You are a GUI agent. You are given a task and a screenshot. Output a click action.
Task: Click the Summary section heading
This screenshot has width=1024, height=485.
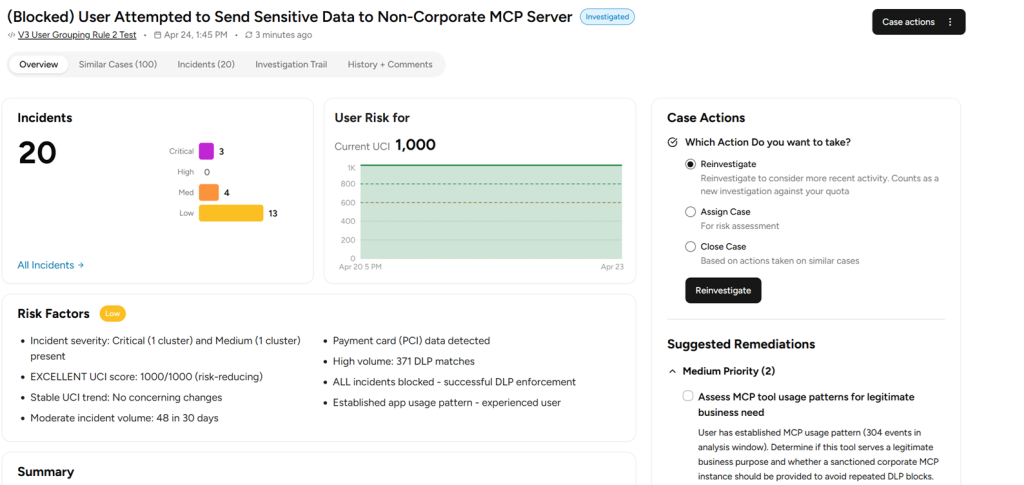click(x=46, y=472)
